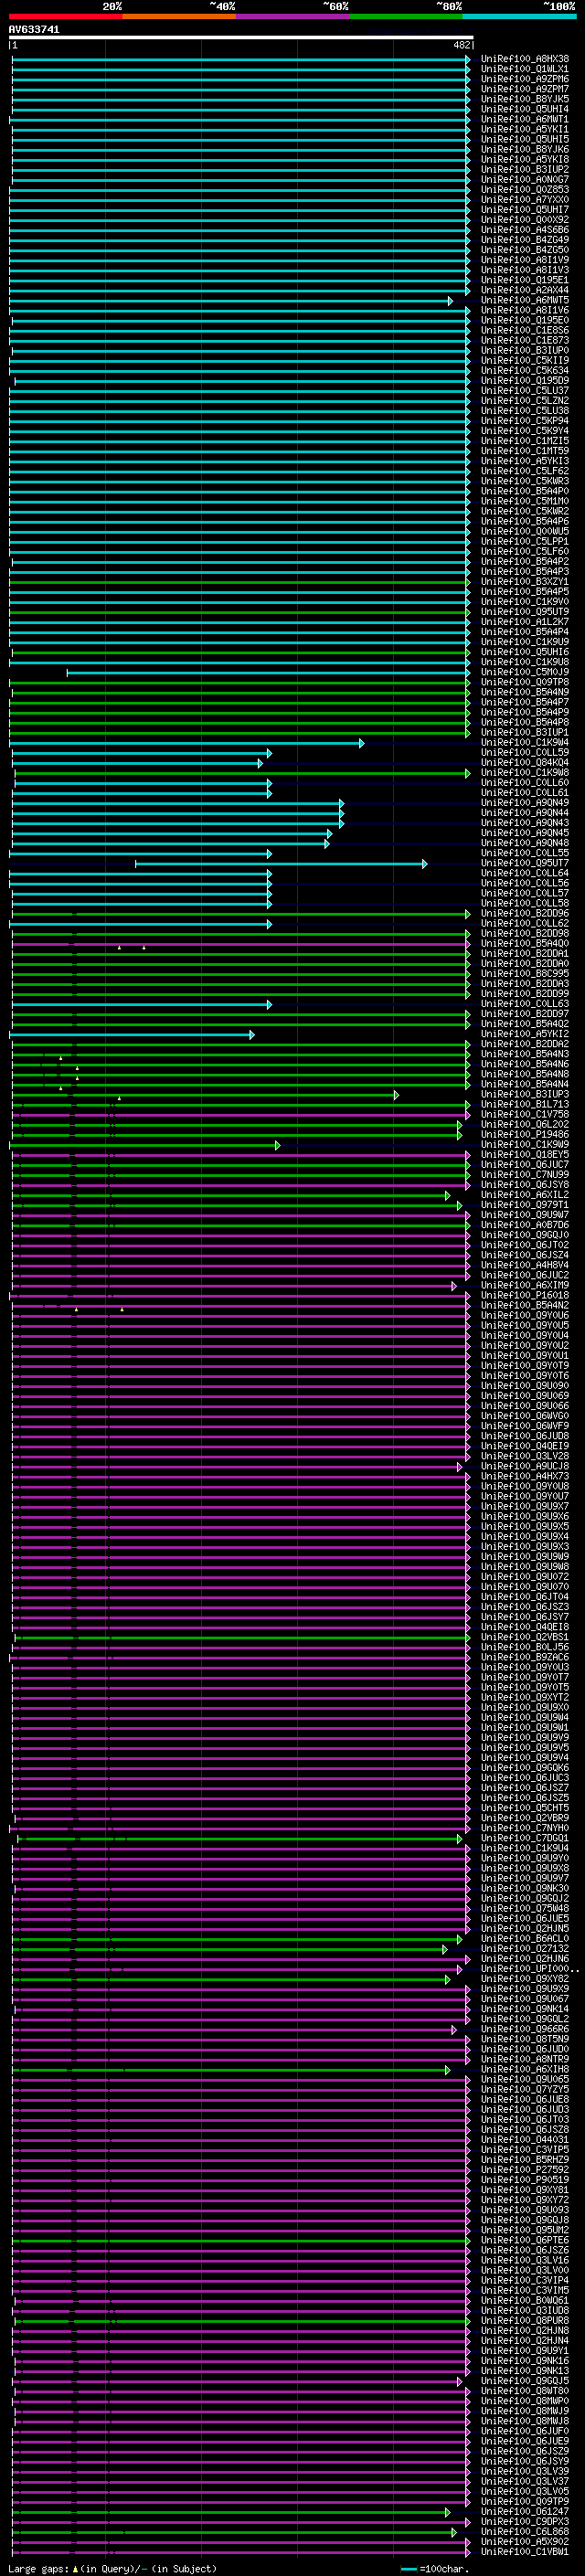Select label UniRef100_A5X902

tap(525, 2543)
